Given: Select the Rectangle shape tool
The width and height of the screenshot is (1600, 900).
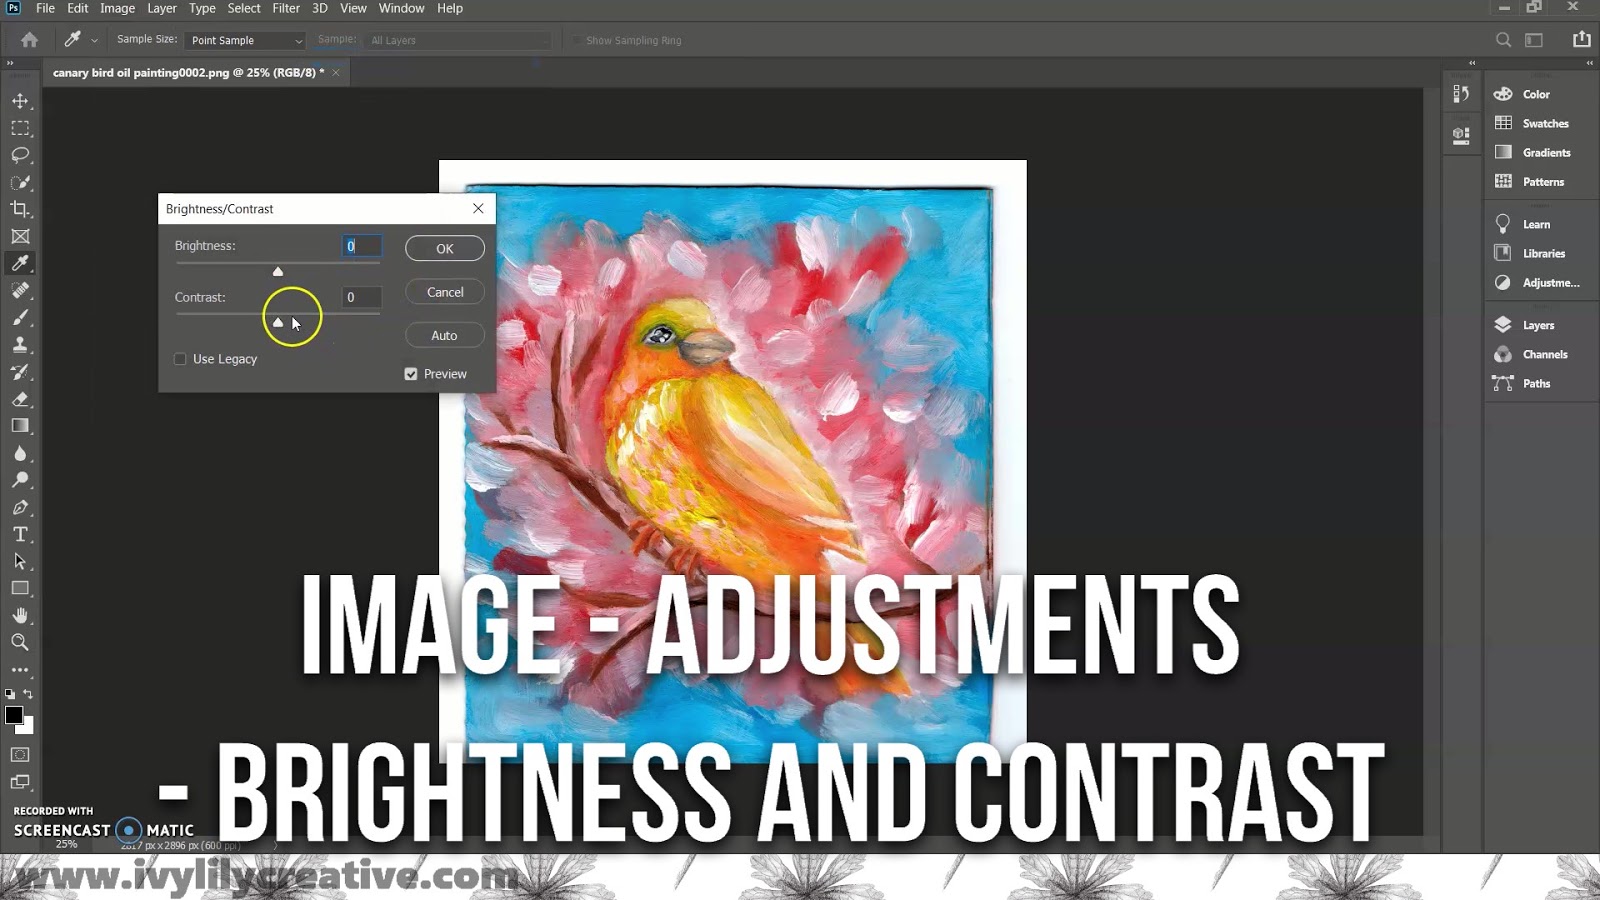Looking at the screenshot, I should pyautogui.click(x=20, y=588).
